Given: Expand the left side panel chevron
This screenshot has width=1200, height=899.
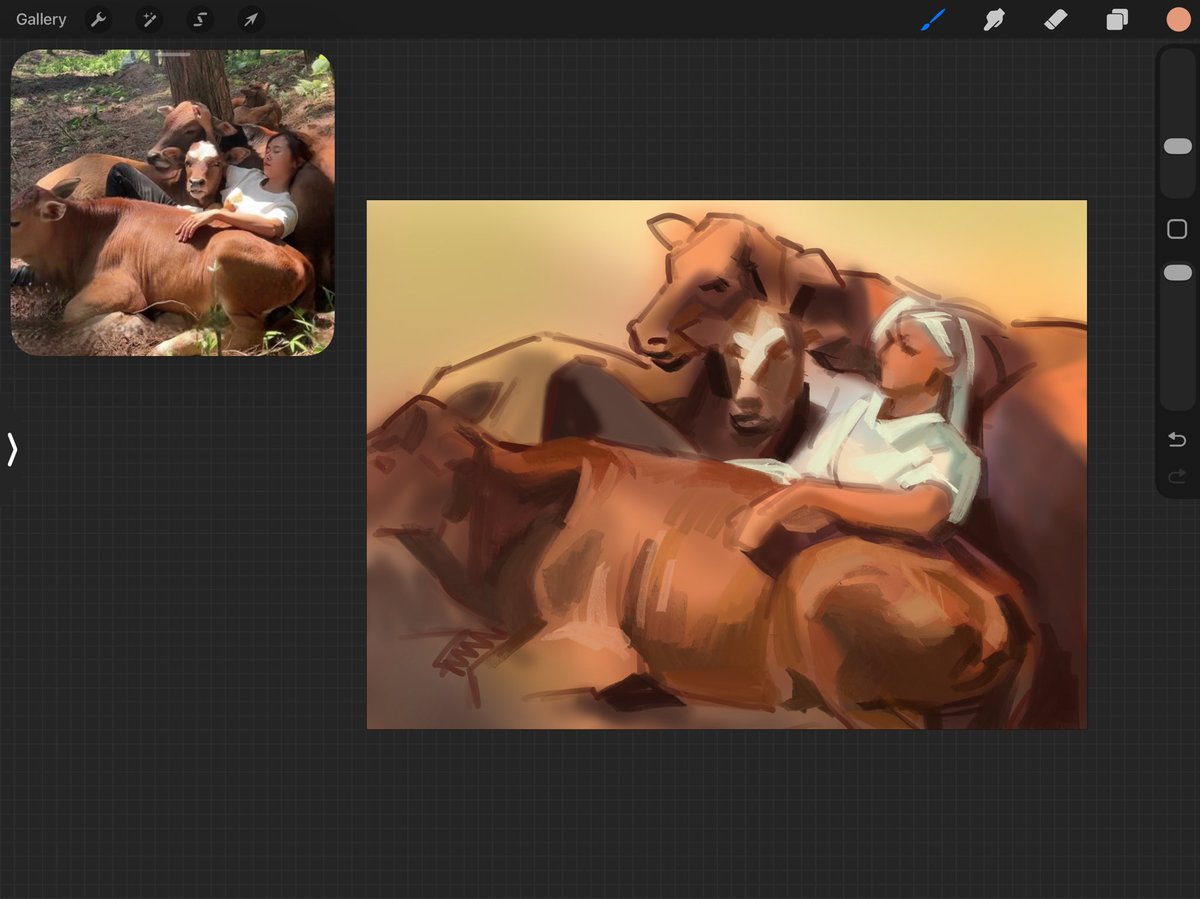Looking at the screenshot, I should pos(12,450).
